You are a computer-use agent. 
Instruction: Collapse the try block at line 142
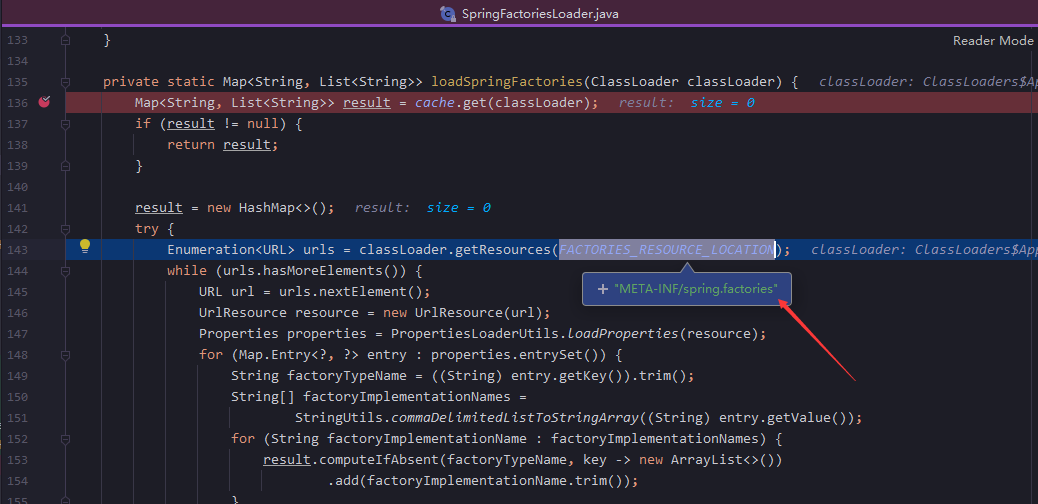(65, 229)
